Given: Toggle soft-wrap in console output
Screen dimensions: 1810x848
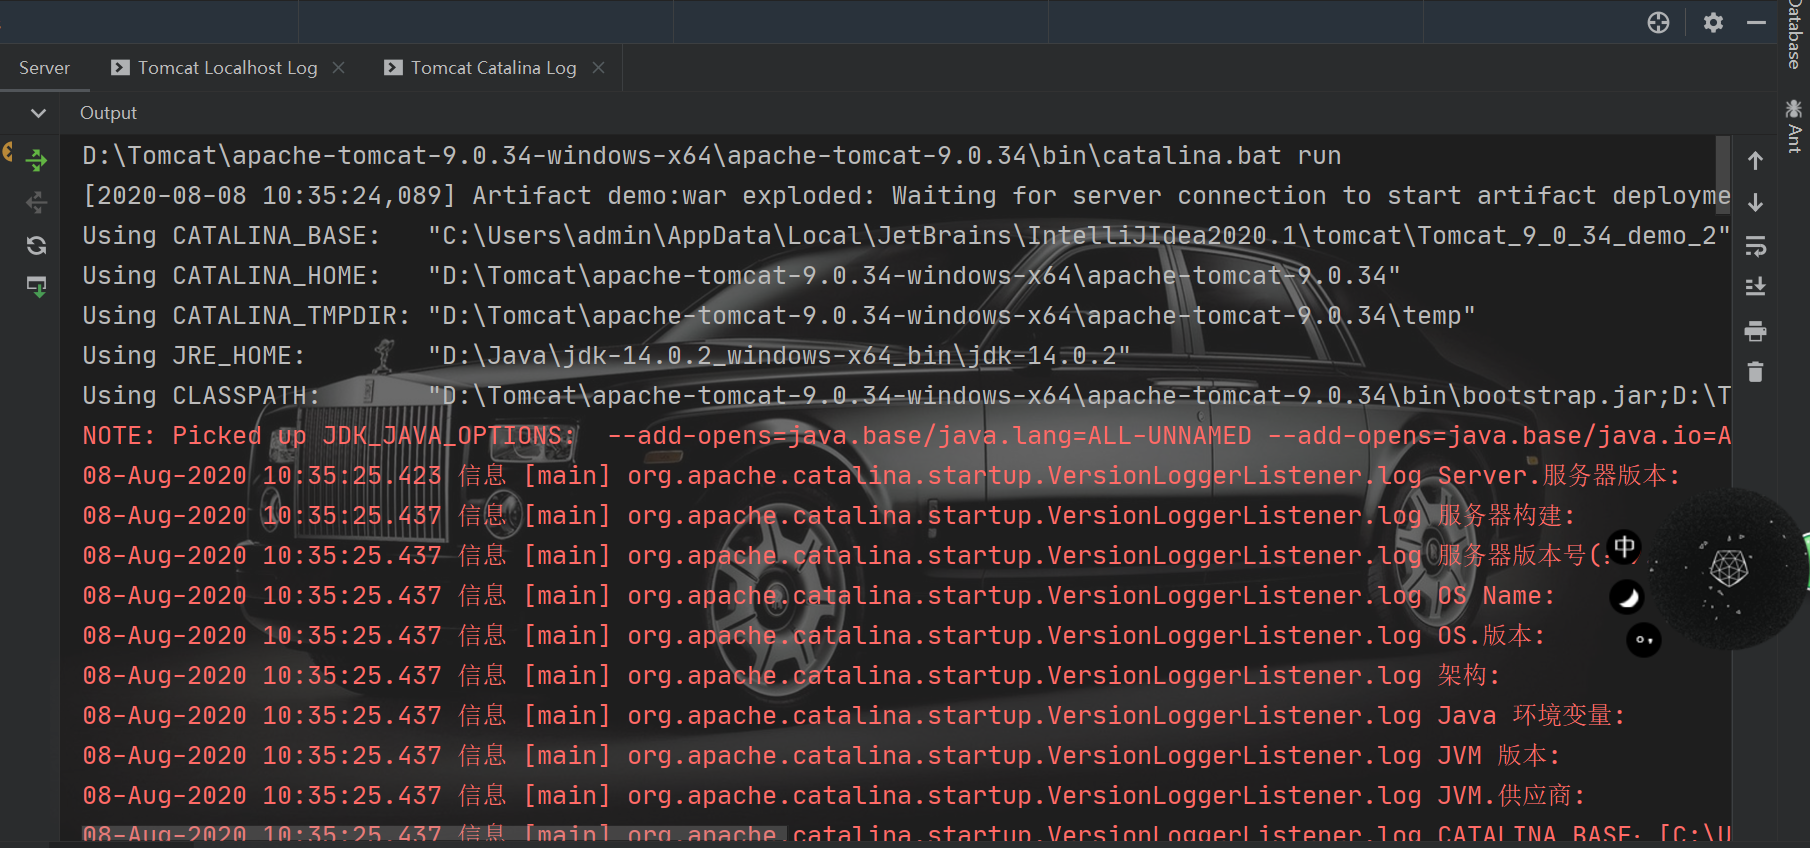Looking at the screenshot, I should click(1755, 245).
